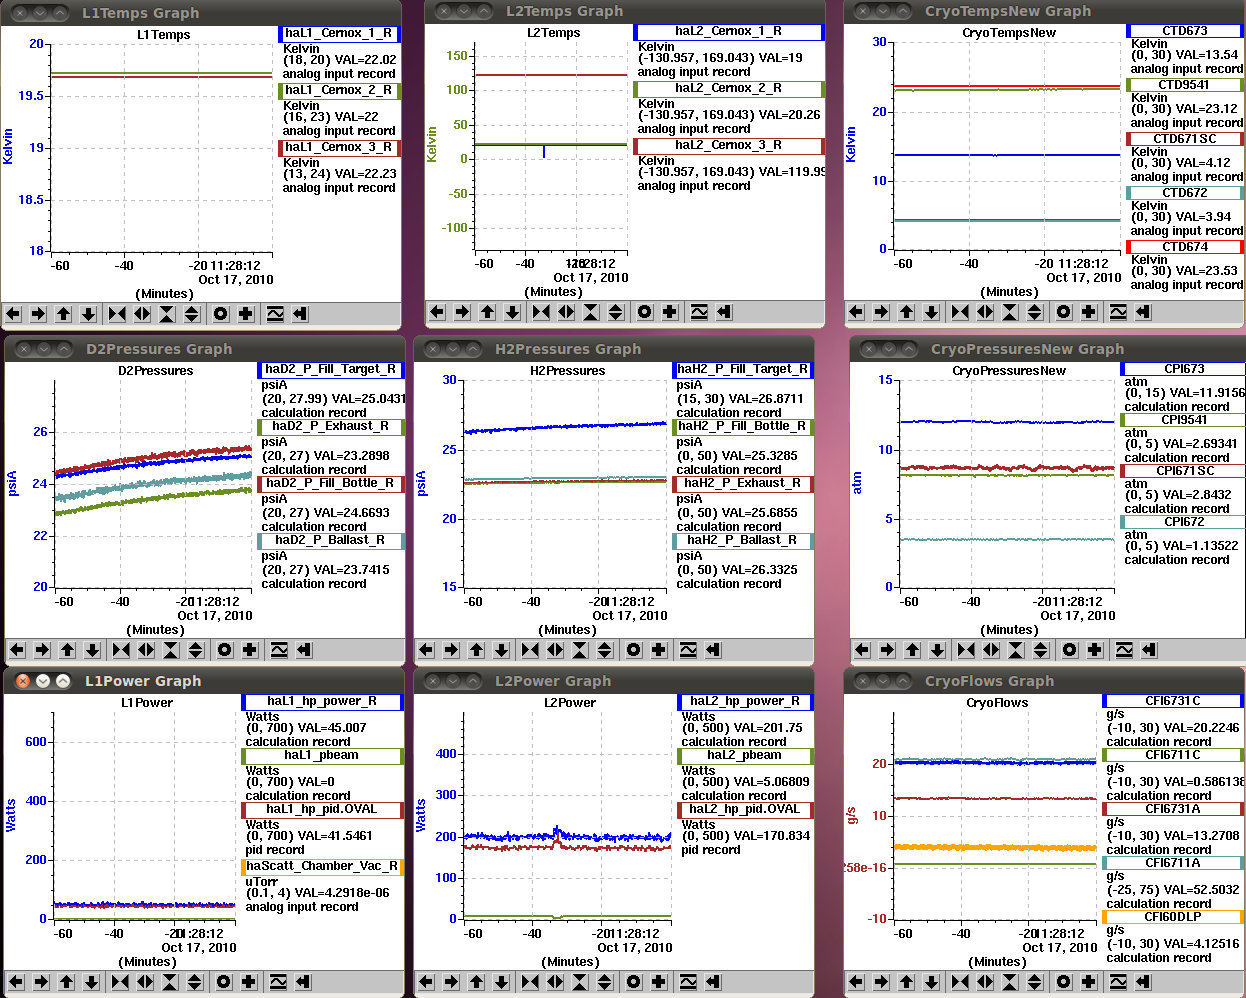Vertical zoom-out icon in L1Power Graph
The width and height of the screenshot is (1246, 998).
click(x=194, y=982)
